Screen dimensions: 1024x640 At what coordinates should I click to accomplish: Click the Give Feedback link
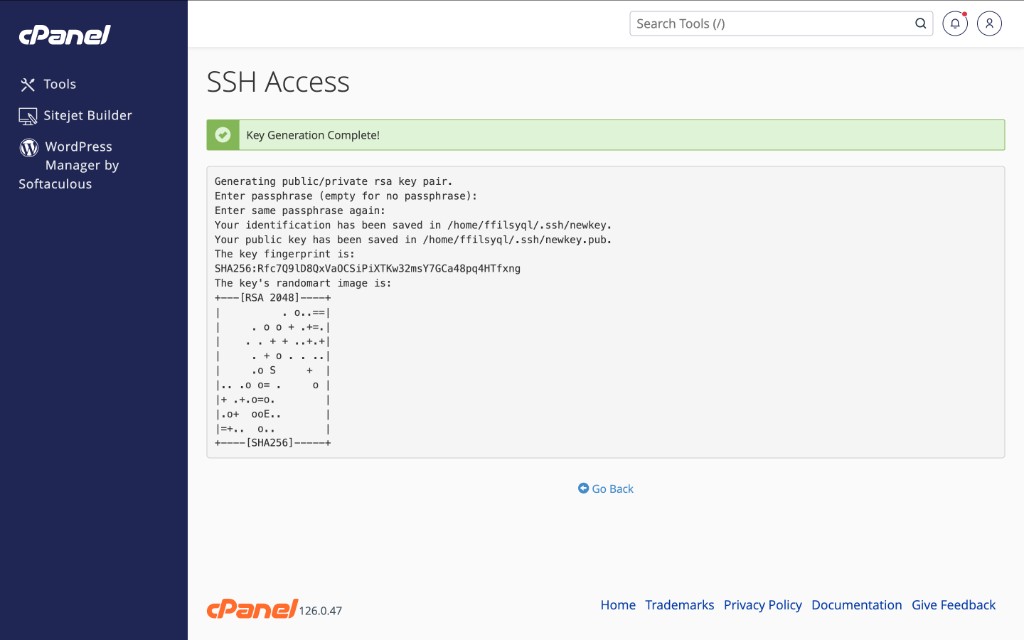click(953, 605)
